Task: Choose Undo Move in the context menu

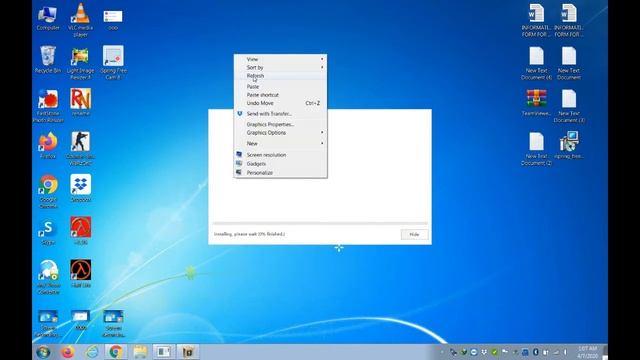Action: [280, 103]
